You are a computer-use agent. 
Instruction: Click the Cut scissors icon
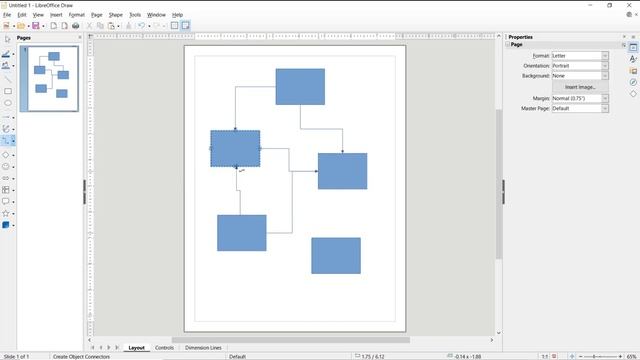[89, 26]
